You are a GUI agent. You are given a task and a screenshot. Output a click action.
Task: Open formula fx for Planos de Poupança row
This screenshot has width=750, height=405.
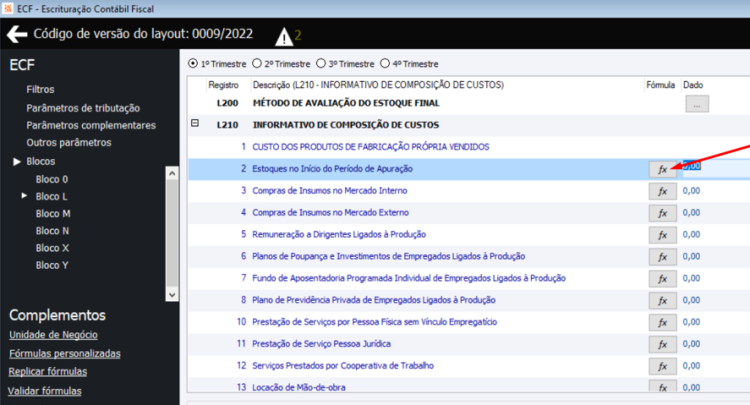(662, 257)
